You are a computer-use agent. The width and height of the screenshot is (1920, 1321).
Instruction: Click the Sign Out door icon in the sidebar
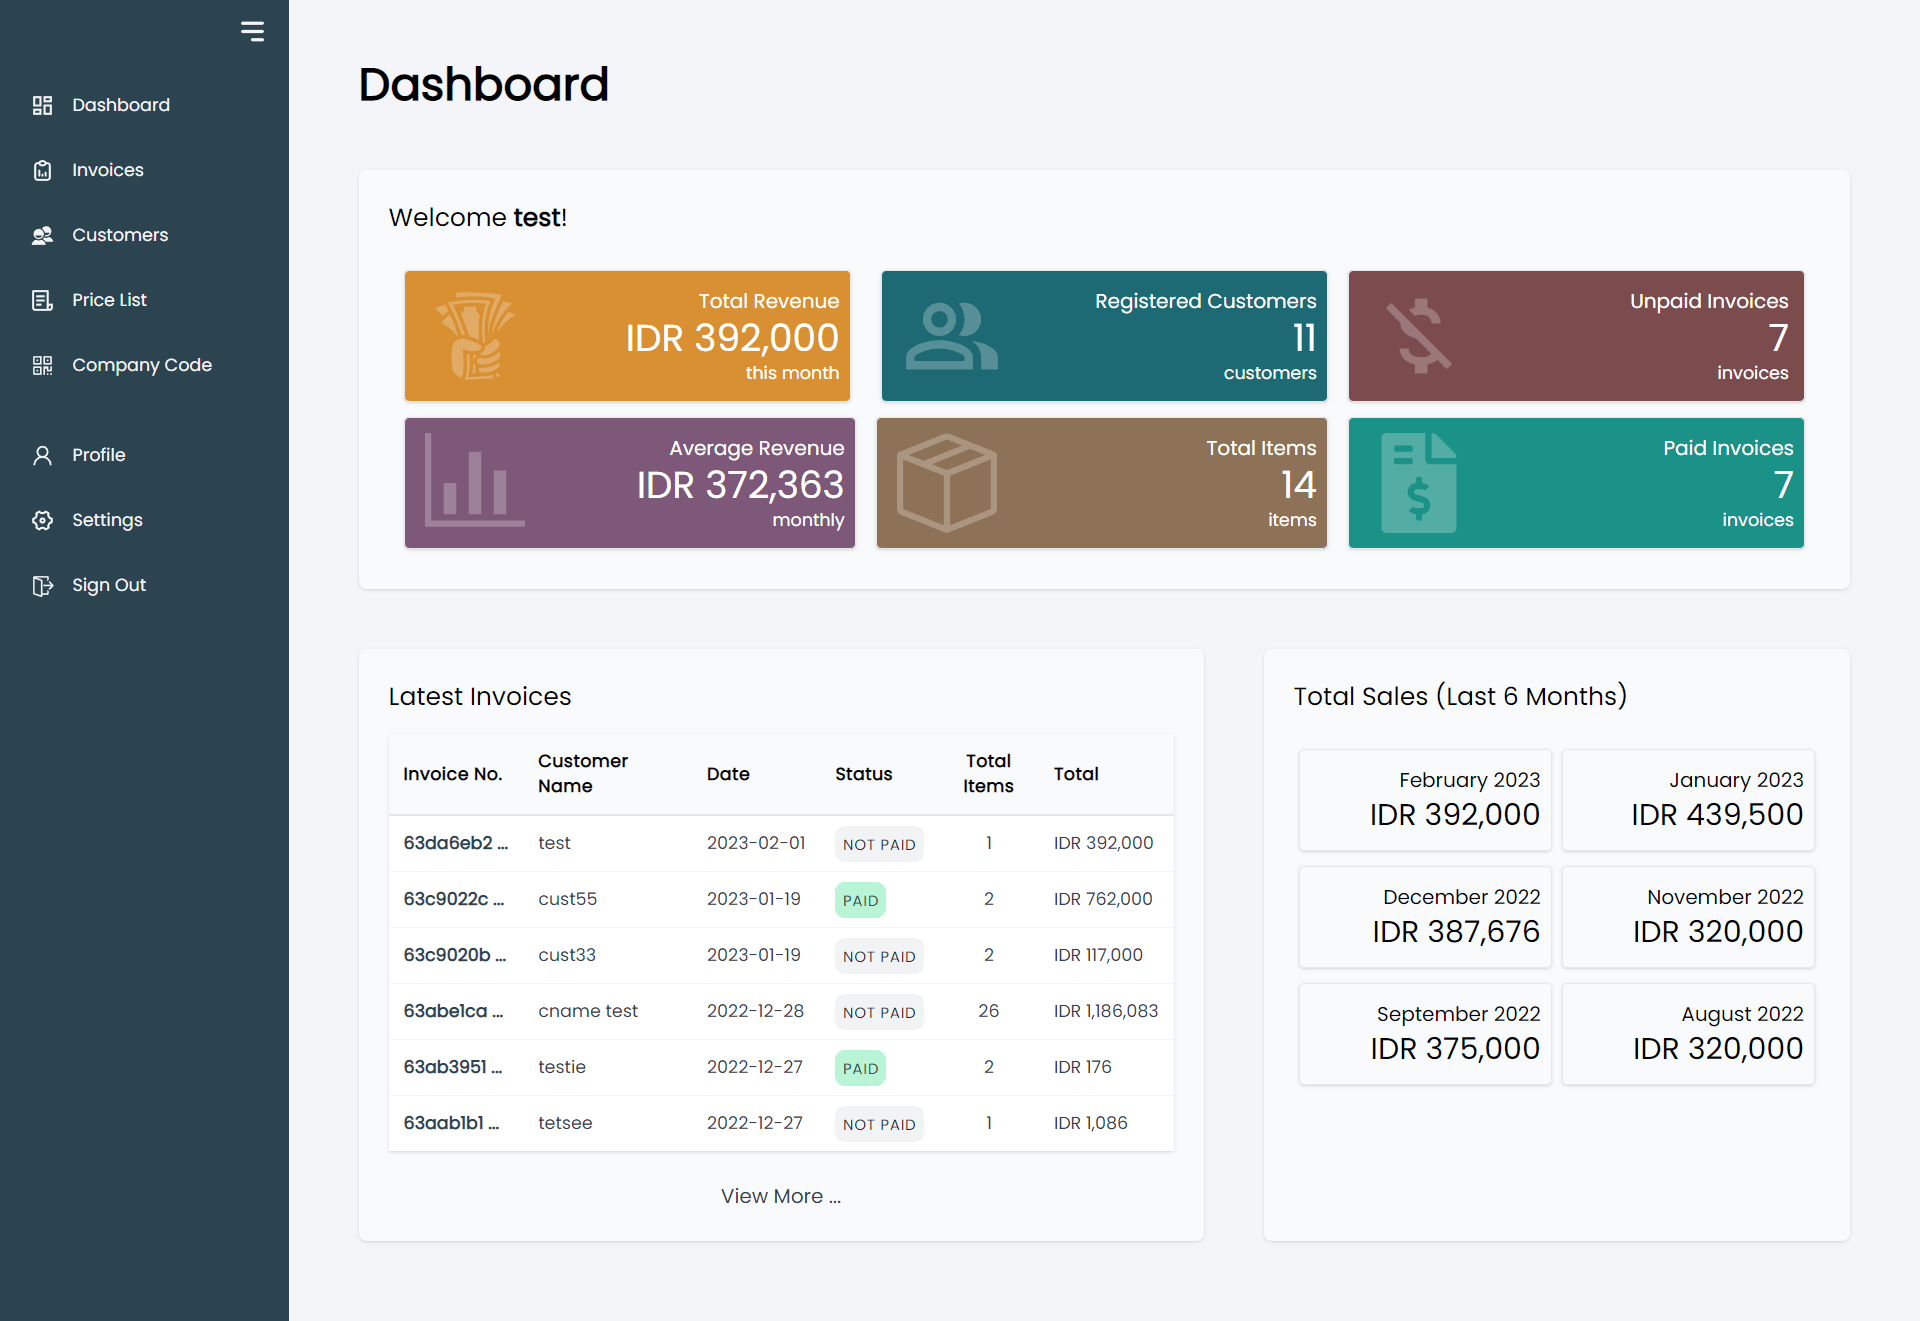[42, 585]
